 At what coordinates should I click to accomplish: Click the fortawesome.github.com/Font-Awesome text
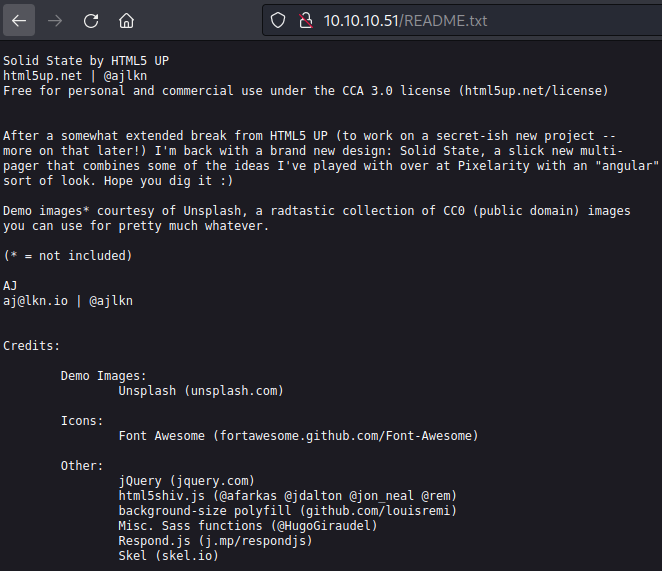(345, 436)
